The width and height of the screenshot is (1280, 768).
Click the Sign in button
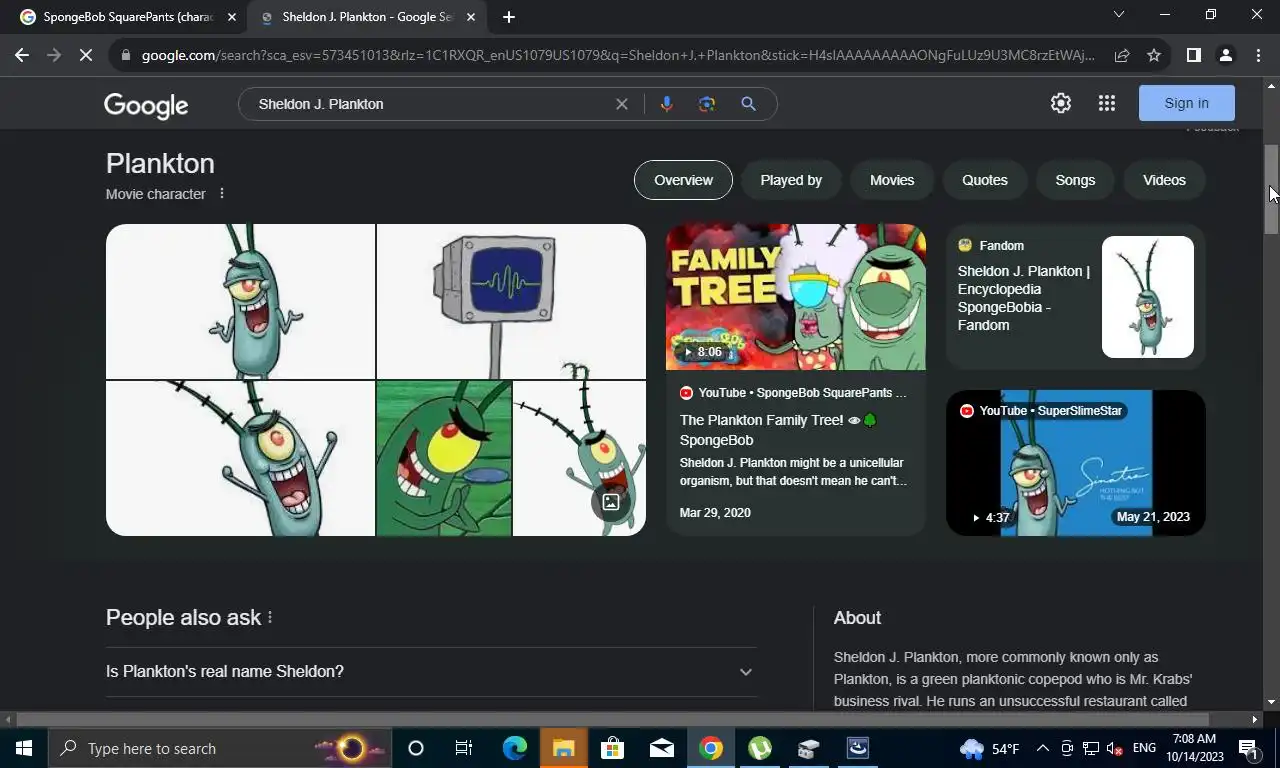click(1187, 103)
